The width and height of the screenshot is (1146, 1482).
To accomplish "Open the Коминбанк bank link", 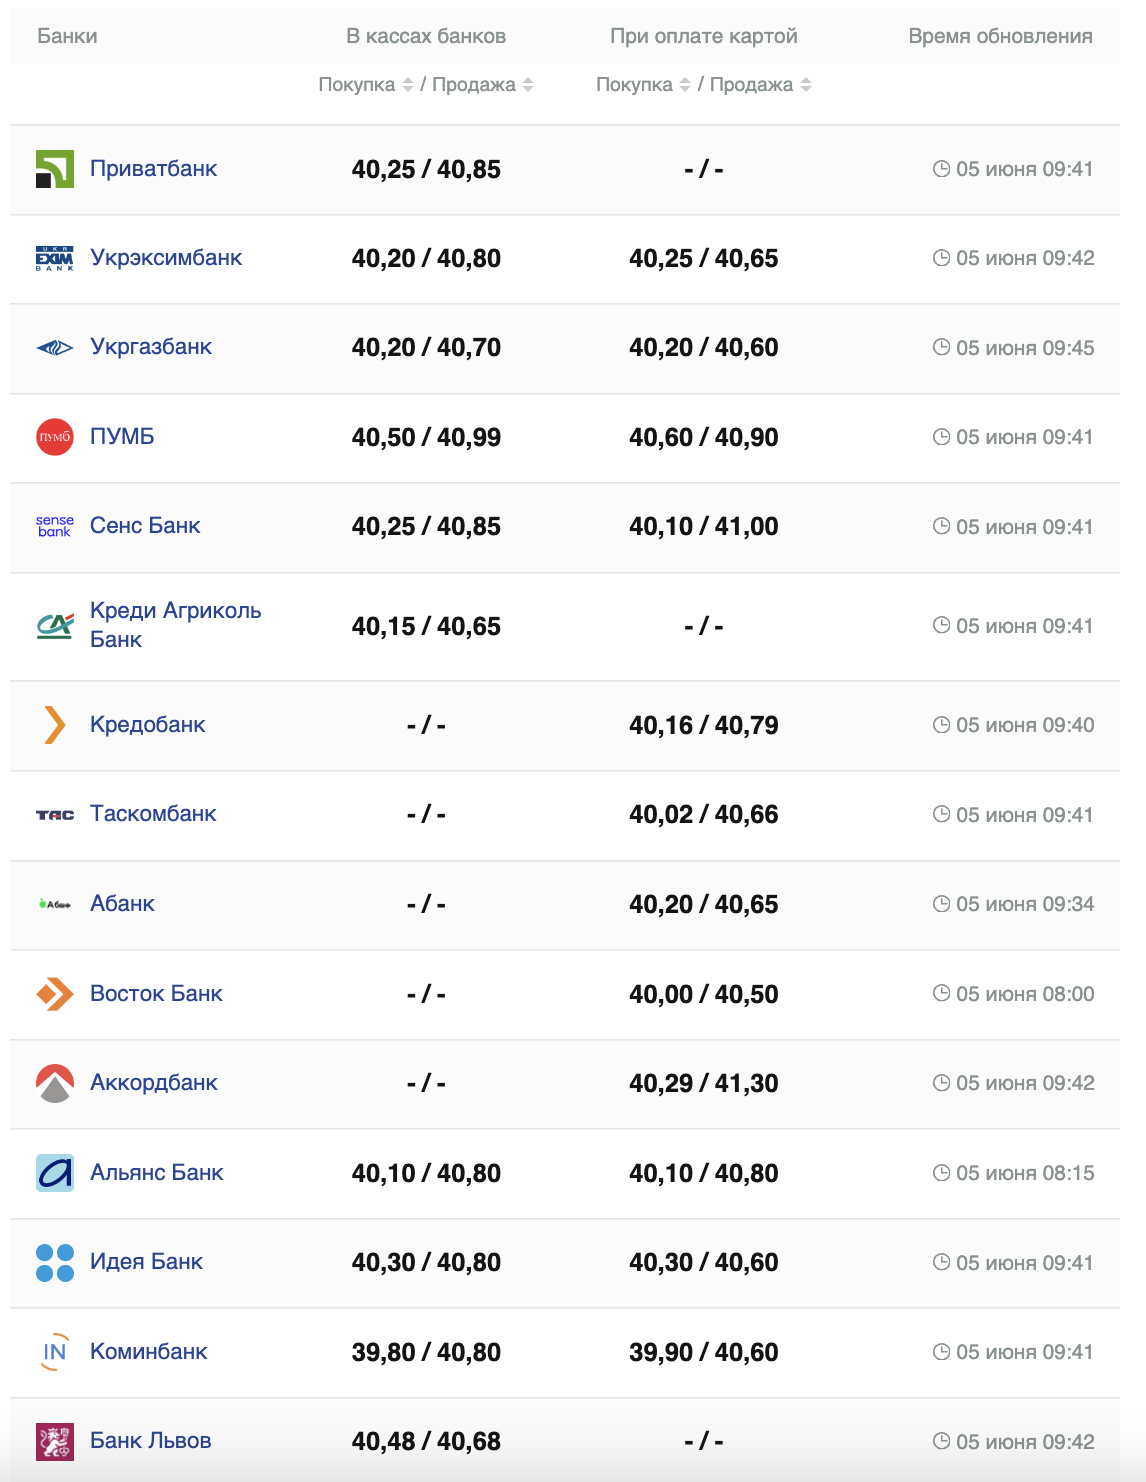I will pyautogui.click(x=149, y=1352).
